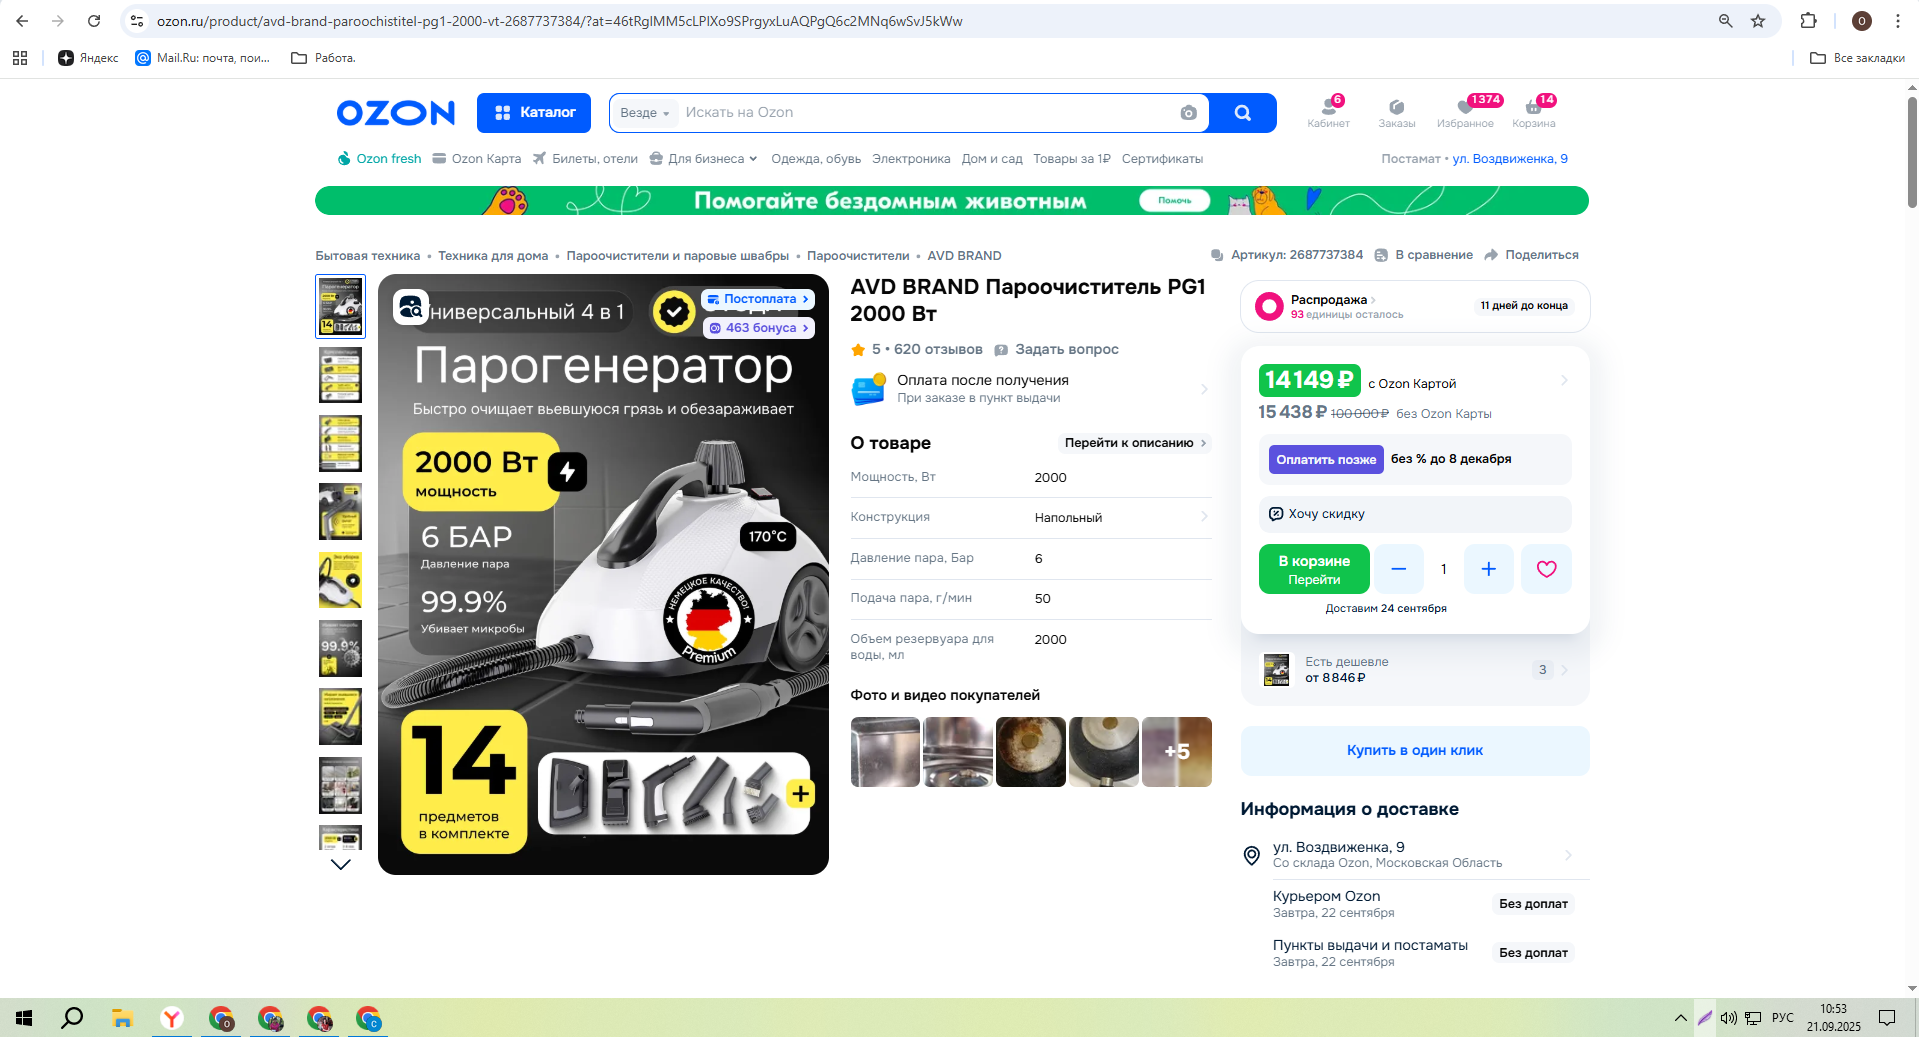The height and width of the screenshot is (1037, 1919).
Task: Open the +5 buyer photos thumbnail
Action: click(1177, 752)
